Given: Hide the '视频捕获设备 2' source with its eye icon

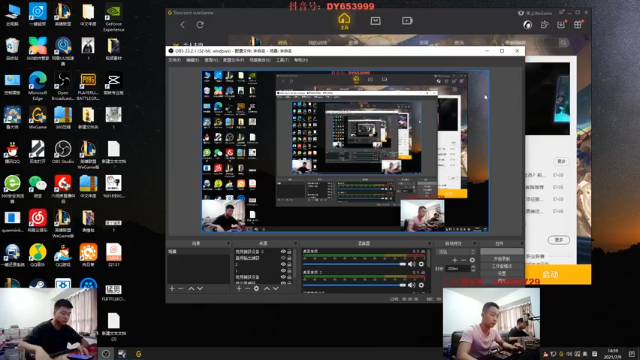Looking at the screenshot, I should pos(283,251).
